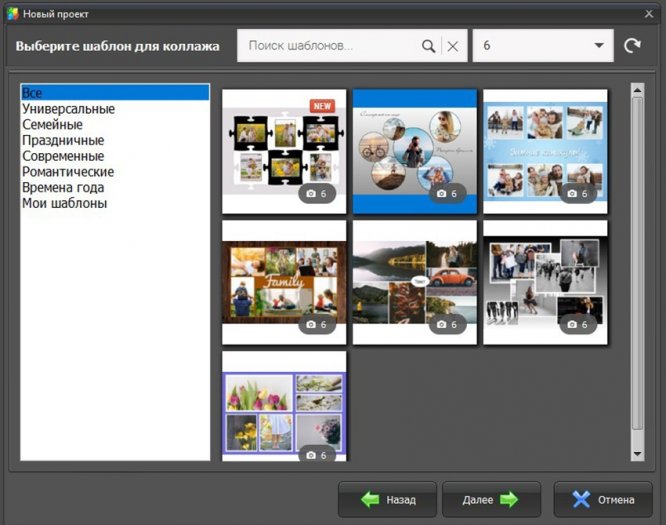Click the NEW badge on puzzle template
Image resolution: width=666 pixels, height=525 pixels.
[x=322, y=105]
